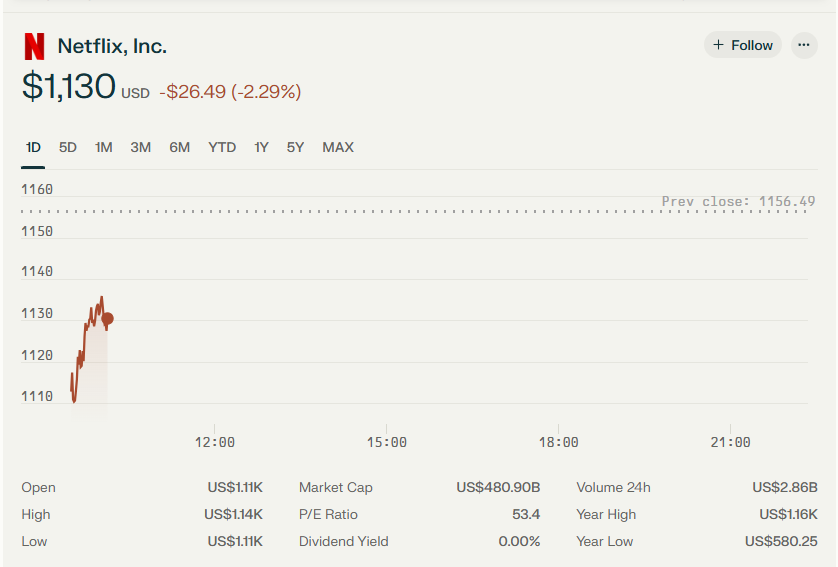Screen dimensions: 838x567
Task: Switch chart to 1M range
Action: coord(104,147)
